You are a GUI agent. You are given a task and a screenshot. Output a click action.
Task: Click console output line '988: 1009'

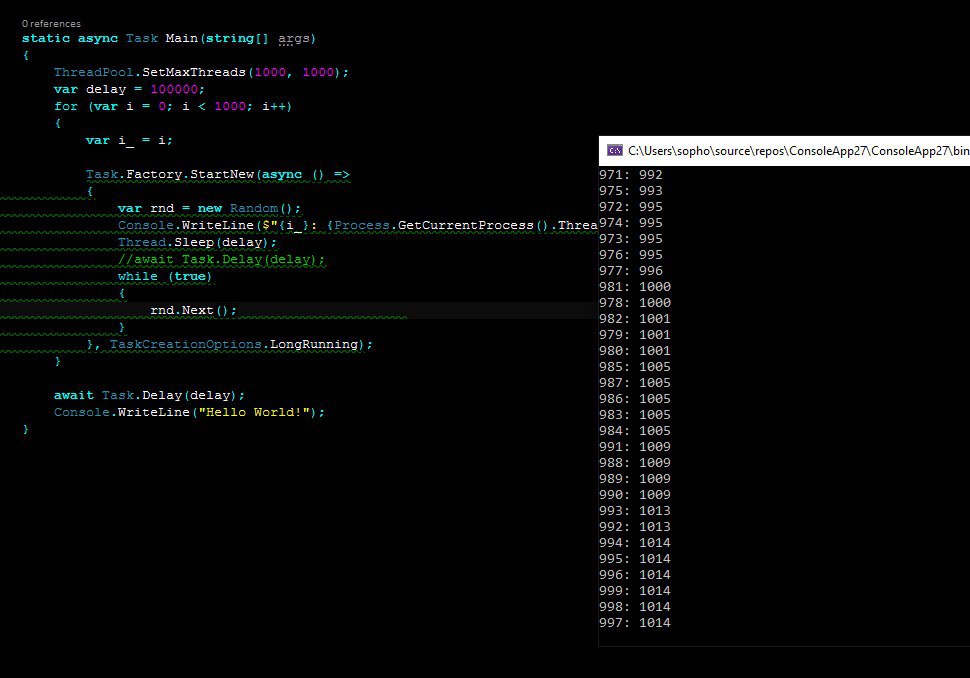point(635,463)
